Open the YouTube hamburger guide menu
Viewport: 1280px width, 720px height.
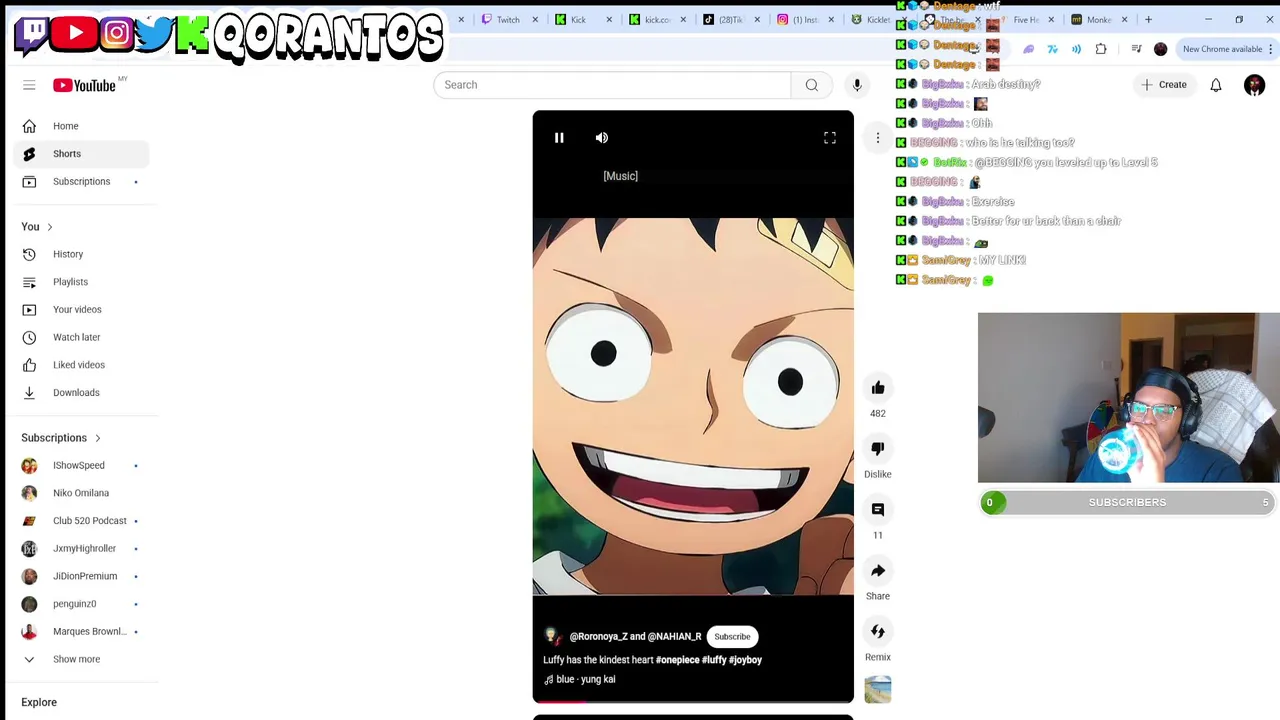pyautogui.click(x=29, y=85)
